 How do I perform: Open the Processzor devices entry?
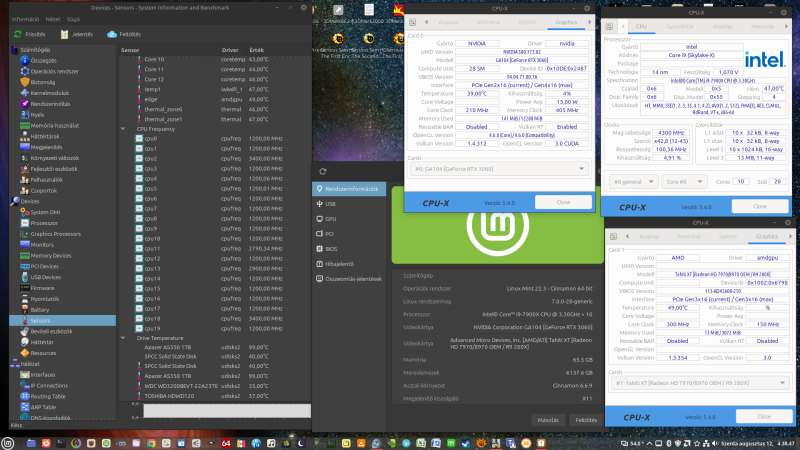coord(44,223)
